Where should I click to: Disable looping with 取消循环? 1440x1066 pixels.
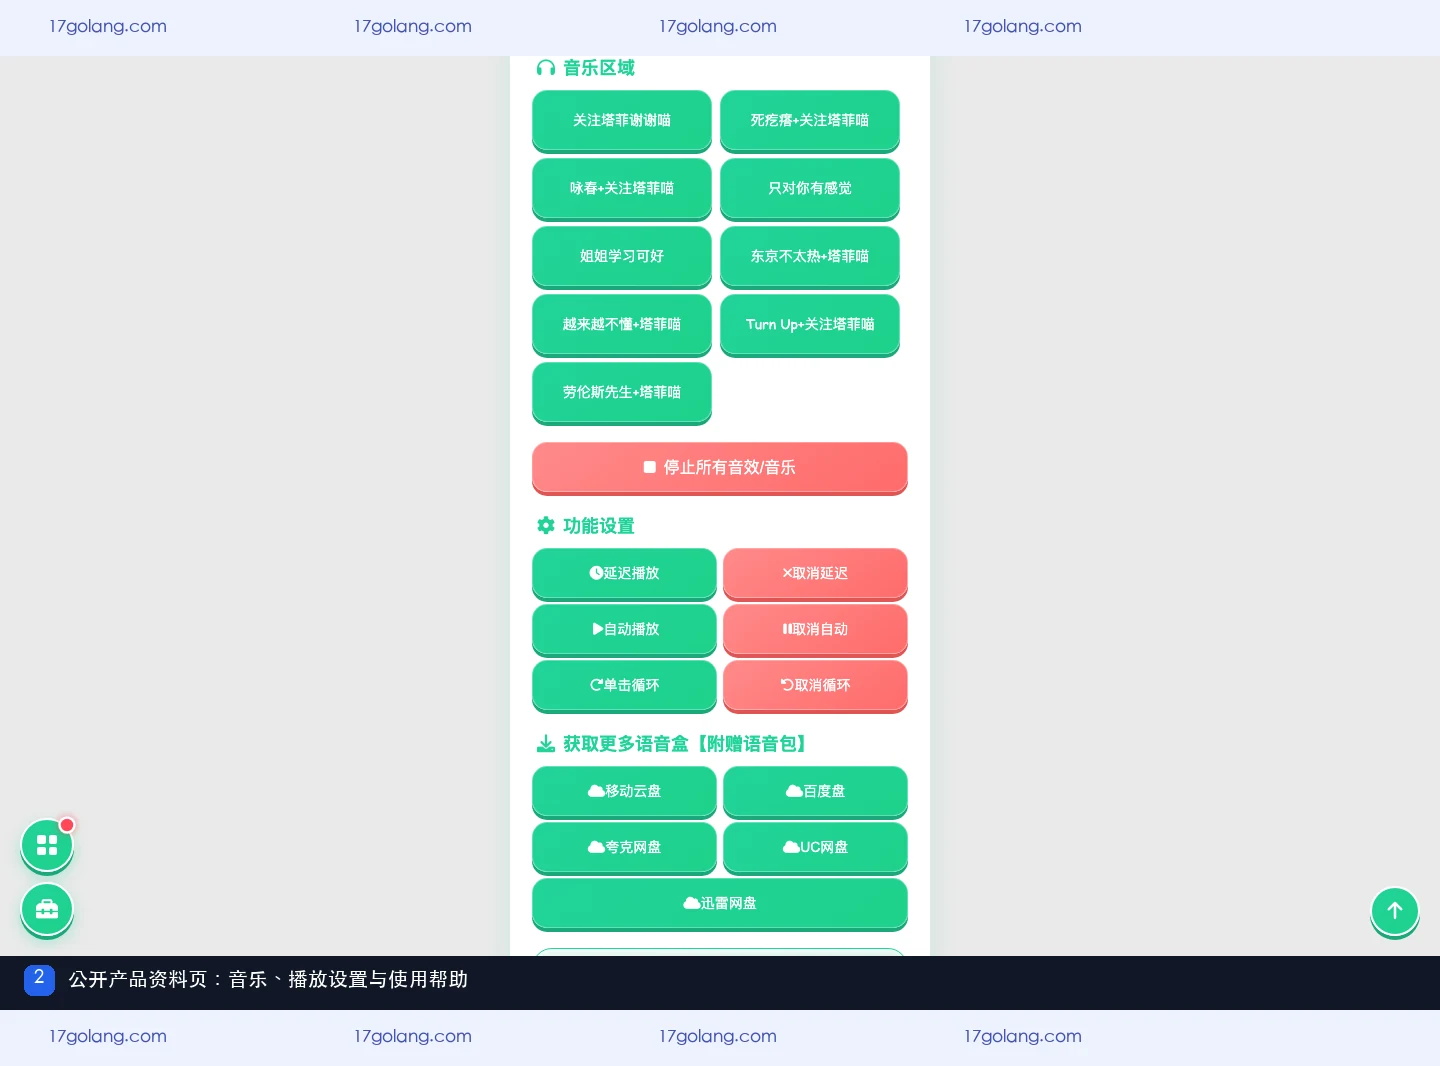pos(815,685)
